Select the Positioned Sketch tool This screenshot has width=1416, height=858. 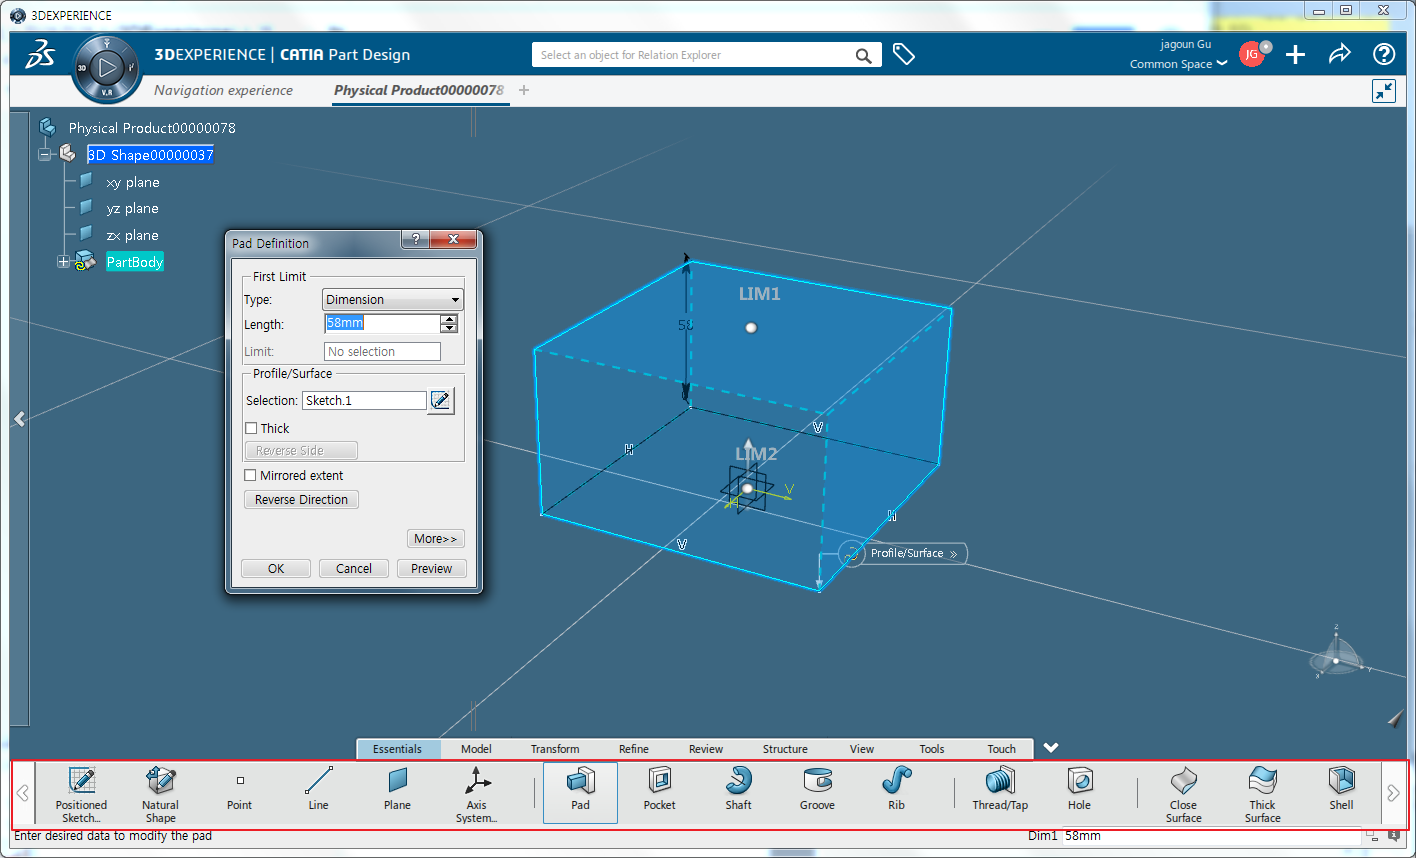81,793
